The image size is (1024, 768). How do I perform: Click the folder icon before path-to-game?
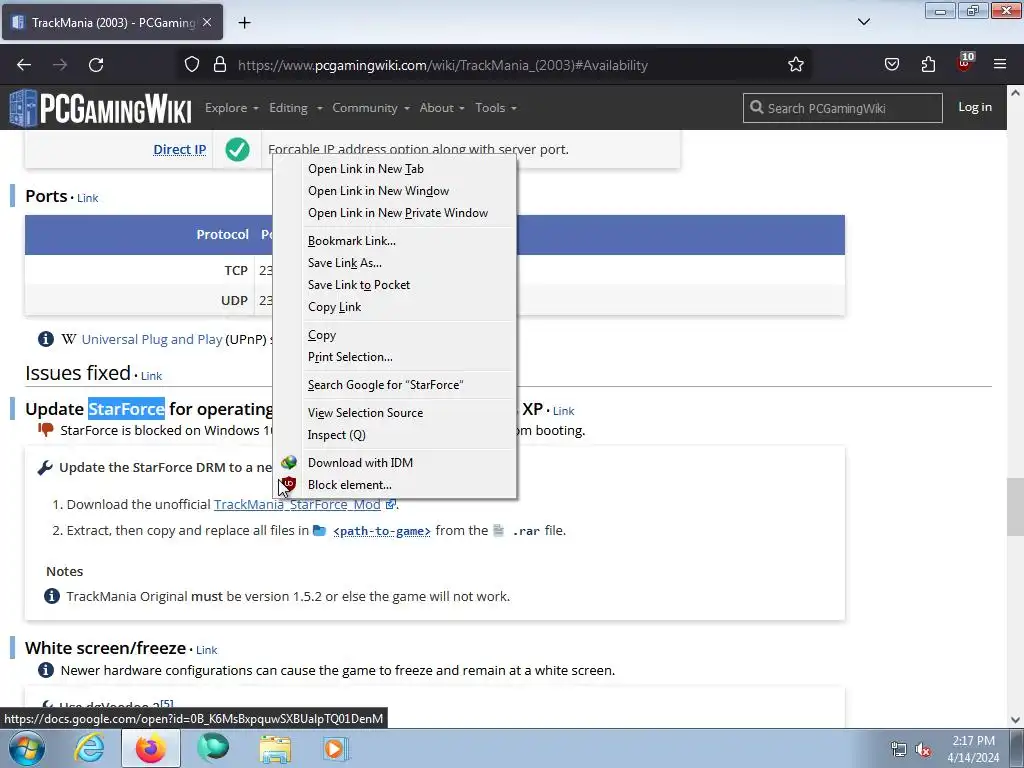(319, 530)
